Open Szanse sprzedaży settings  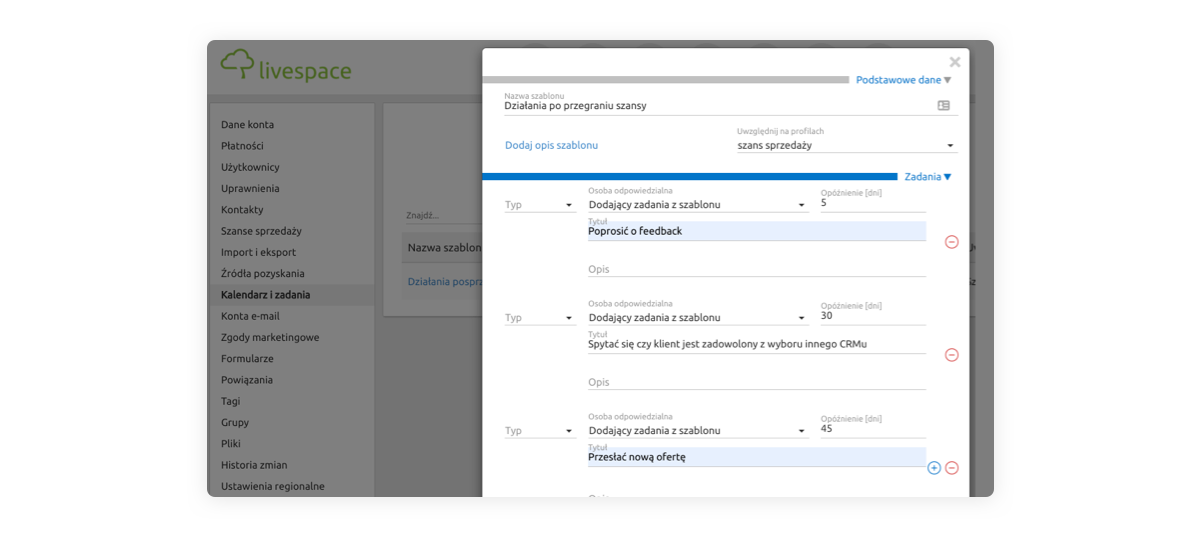(x=261, y=231)
